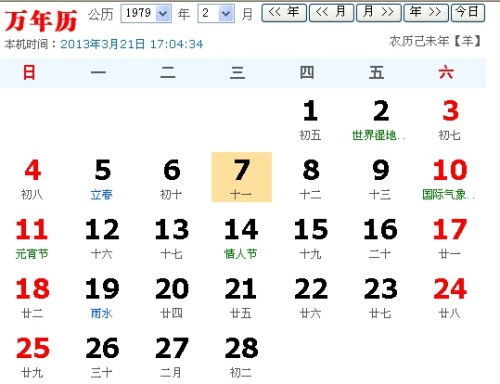
Task: Select February 13 (十七)
Action: [171, 238]
